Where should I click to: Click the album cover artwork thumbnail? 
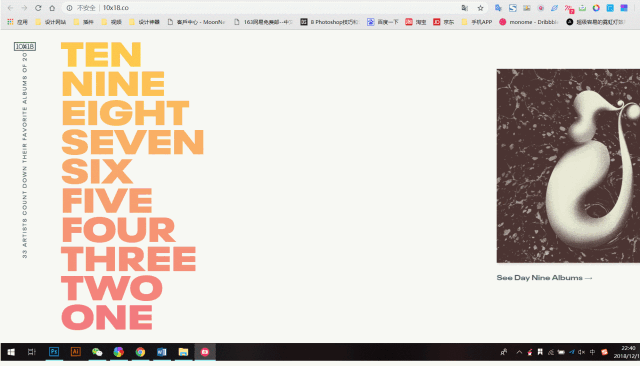(x=568, y=166)
